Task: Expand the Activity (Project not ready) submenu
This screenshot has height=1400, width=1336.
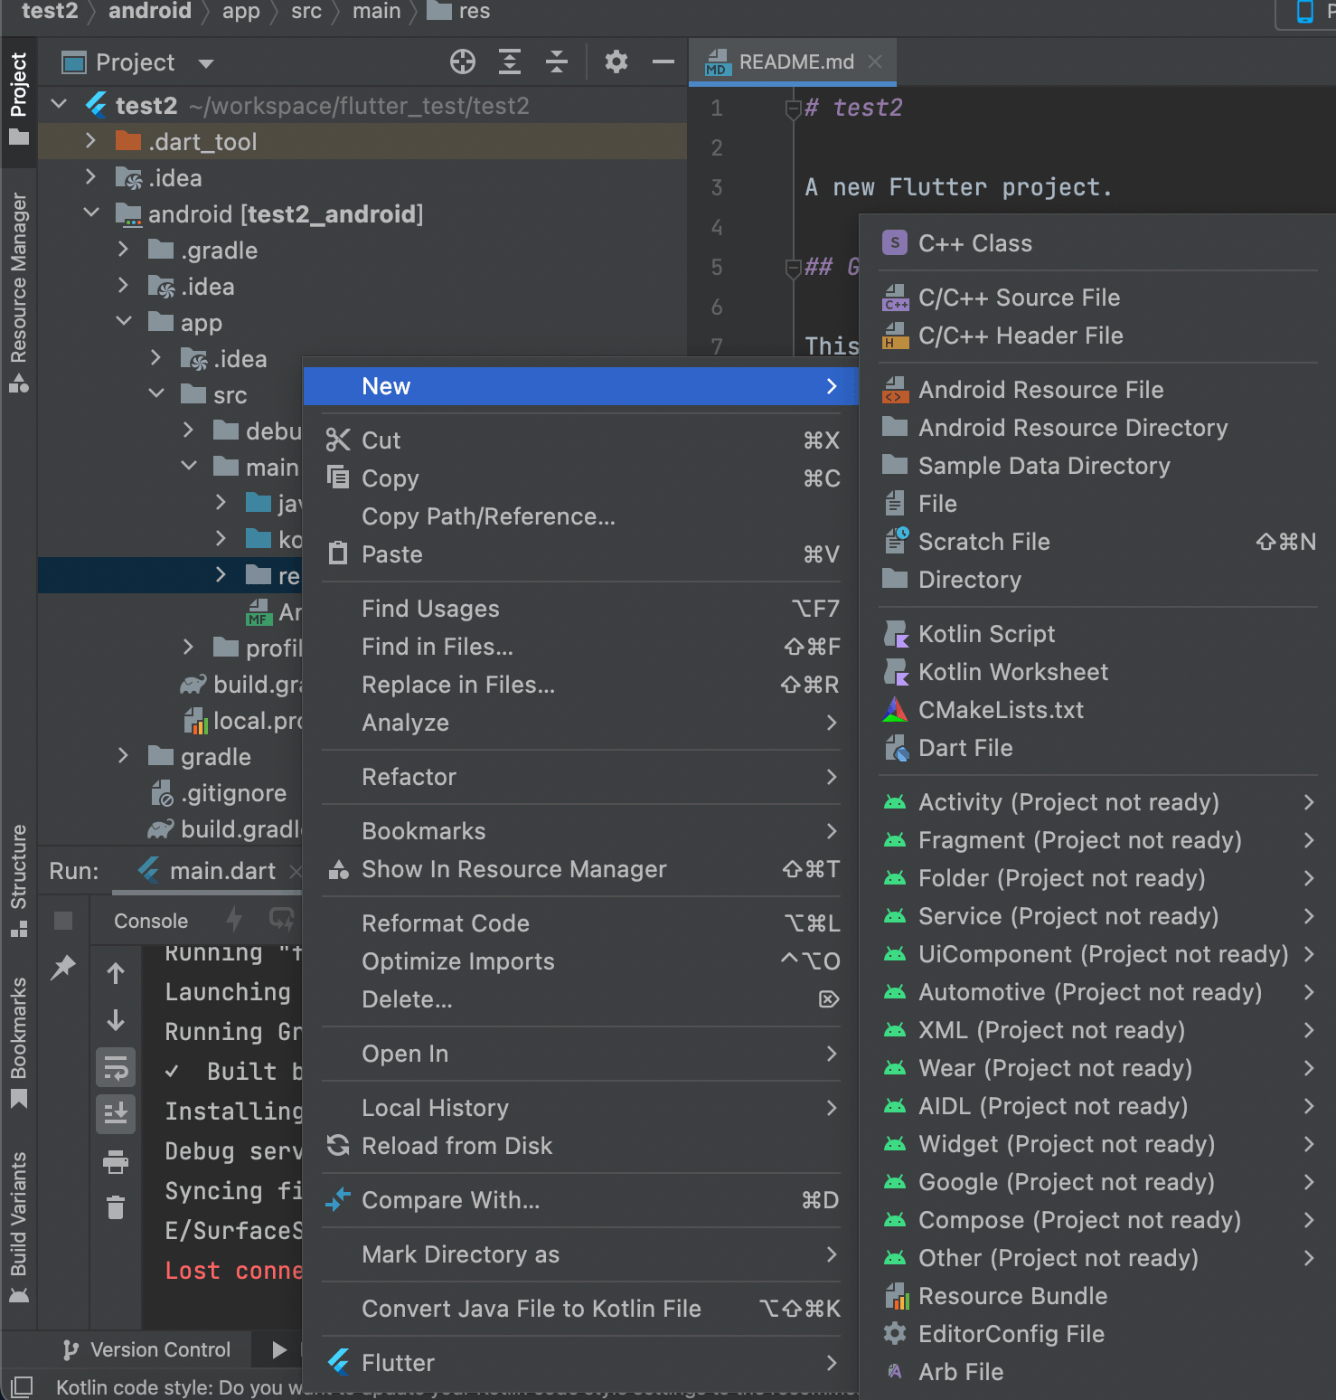Action: click(x=1097, y=801)
